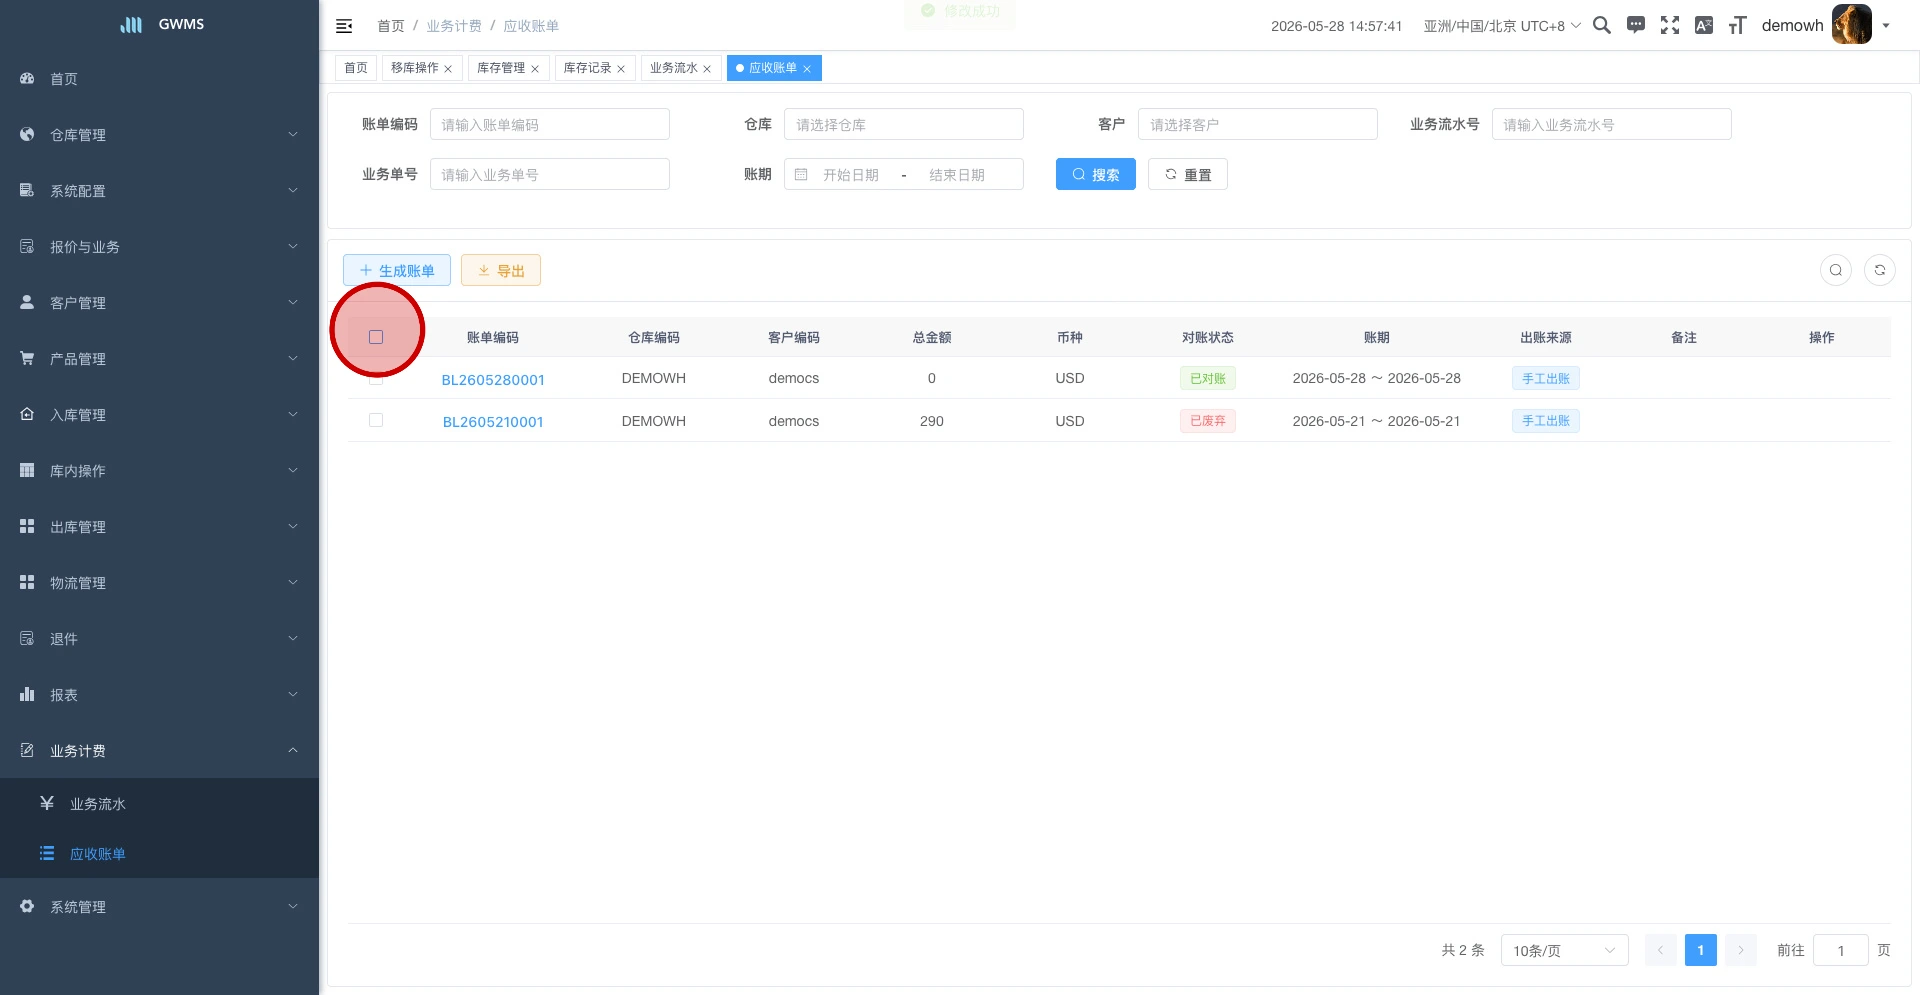Click the pagination jump-to page input
1920x995 pixels.
pos(1841,950)
